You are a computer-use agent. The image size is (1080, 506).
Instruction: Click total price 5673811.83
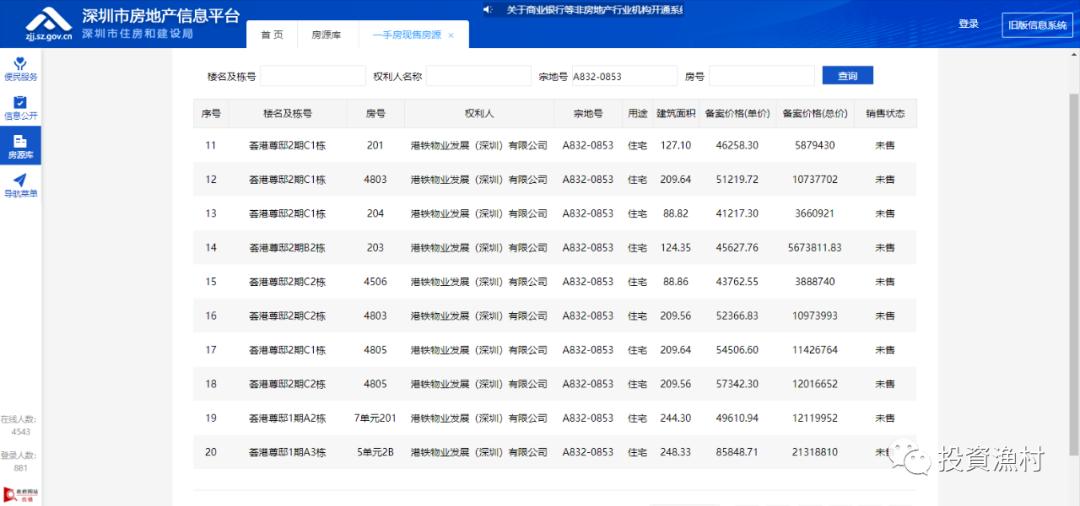[x=815, y=248]
